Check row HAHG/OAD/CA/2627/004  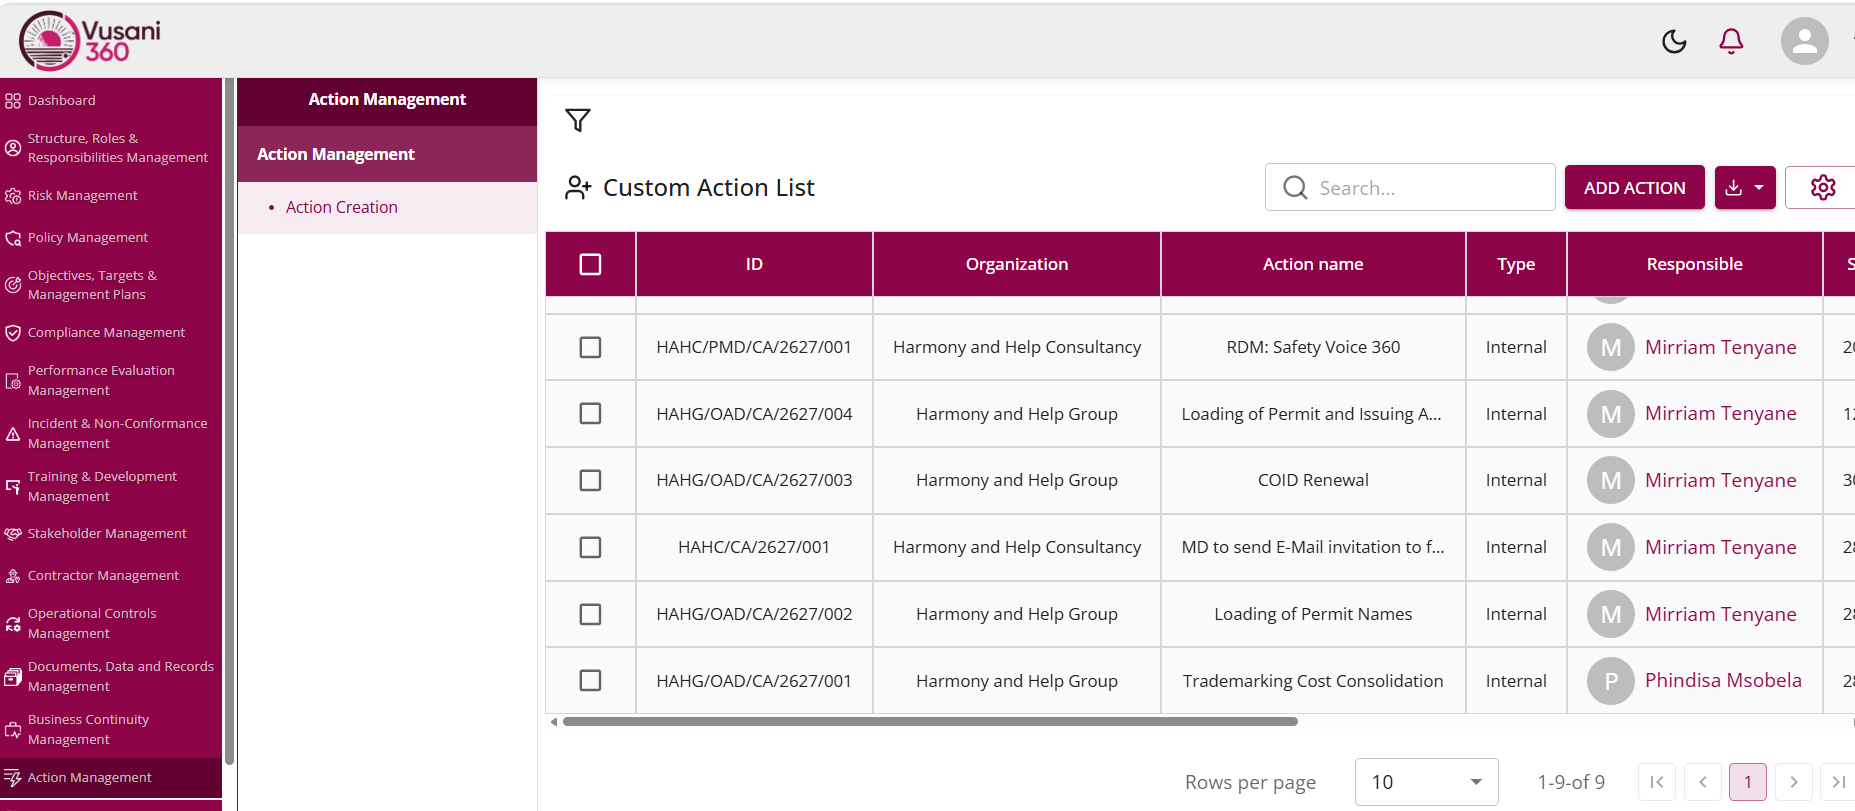point(590,414)
